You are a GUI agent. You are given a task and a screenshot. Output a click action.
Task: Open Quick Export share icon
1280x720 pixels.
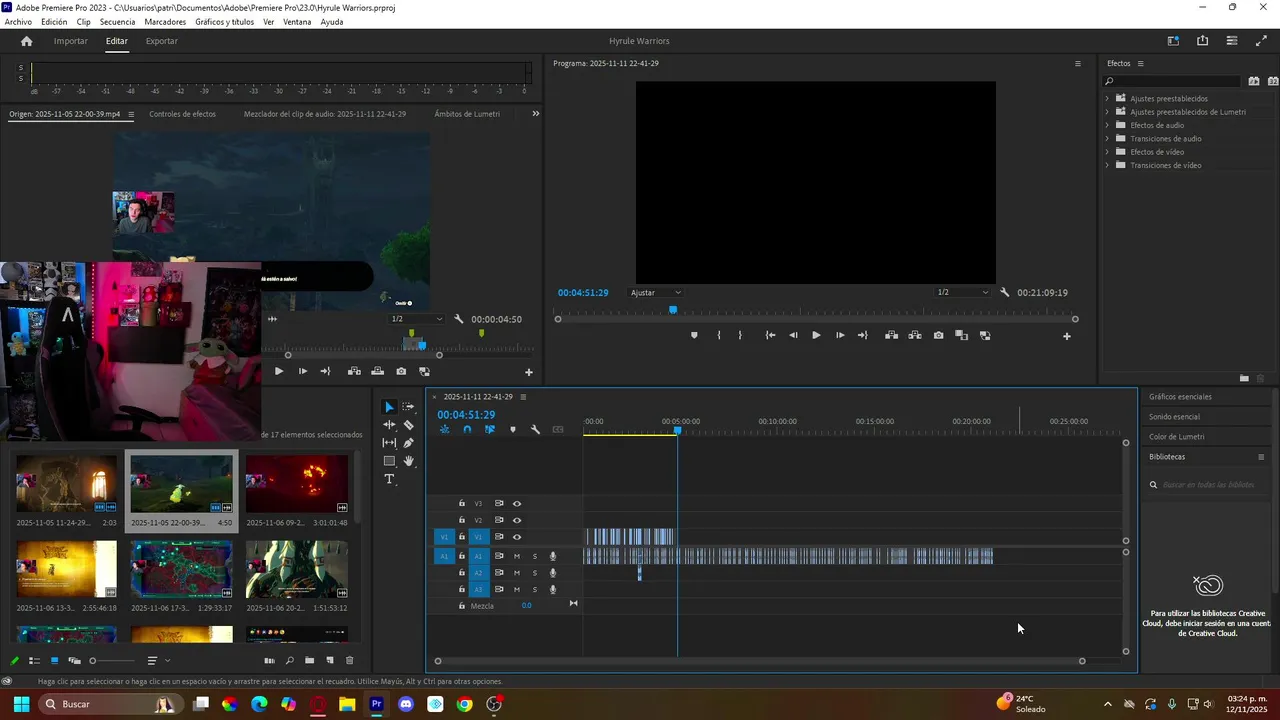(x=1202, y=41)
